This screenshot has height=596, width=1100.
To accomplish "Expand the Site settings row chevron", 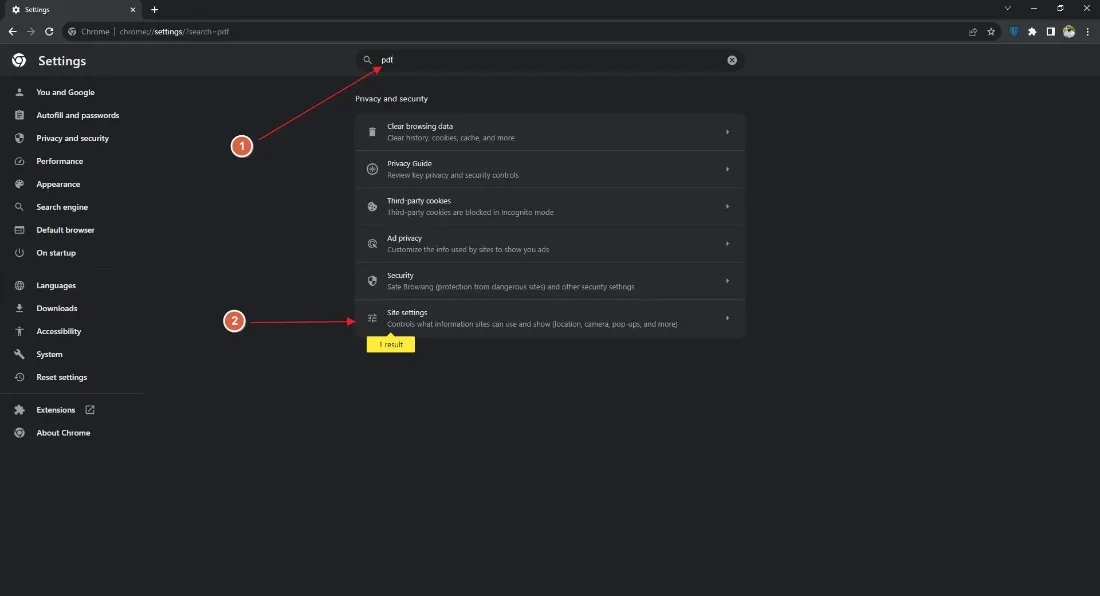I will pos(727,317).
